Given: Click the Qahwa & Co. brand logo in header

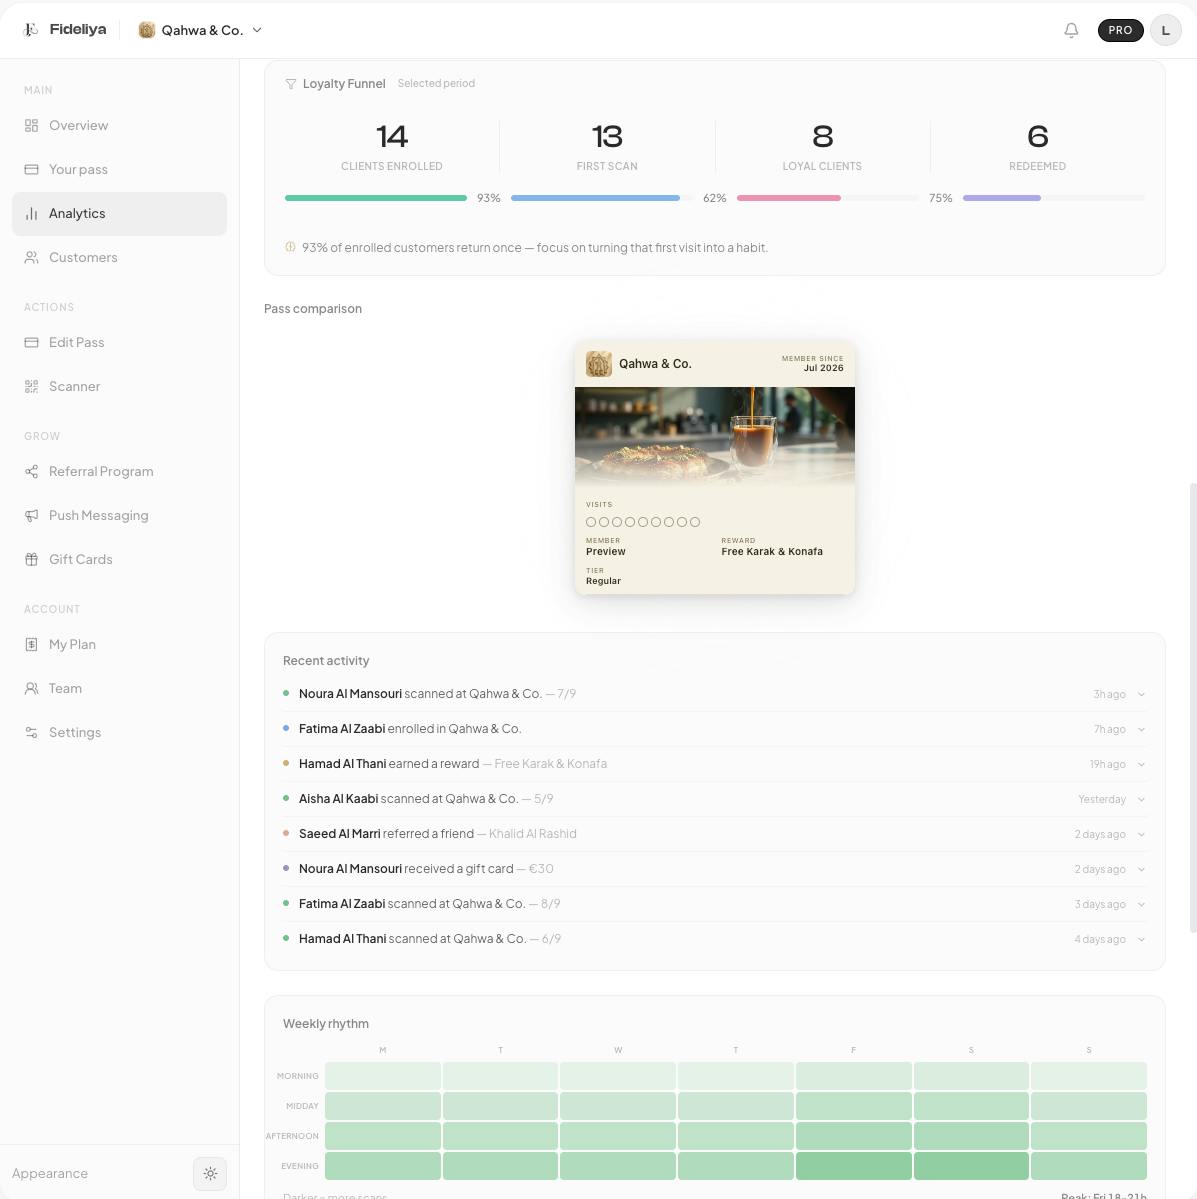Looking at the screenshot, I should (x=147, y=30).
